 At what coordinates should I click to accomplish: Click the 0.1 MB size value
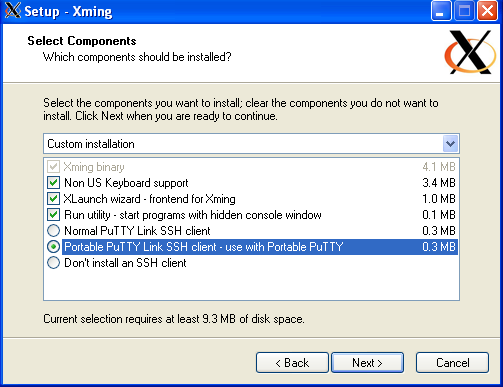pyautogui.click(x=439, y=215)
